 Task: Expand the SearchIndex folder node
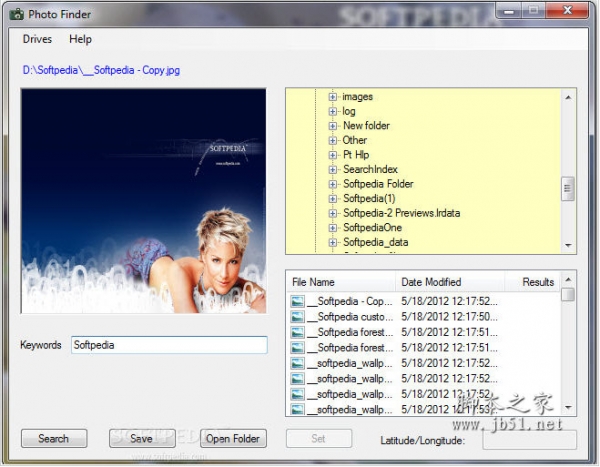pyautogui.click(x=333, y=170)
